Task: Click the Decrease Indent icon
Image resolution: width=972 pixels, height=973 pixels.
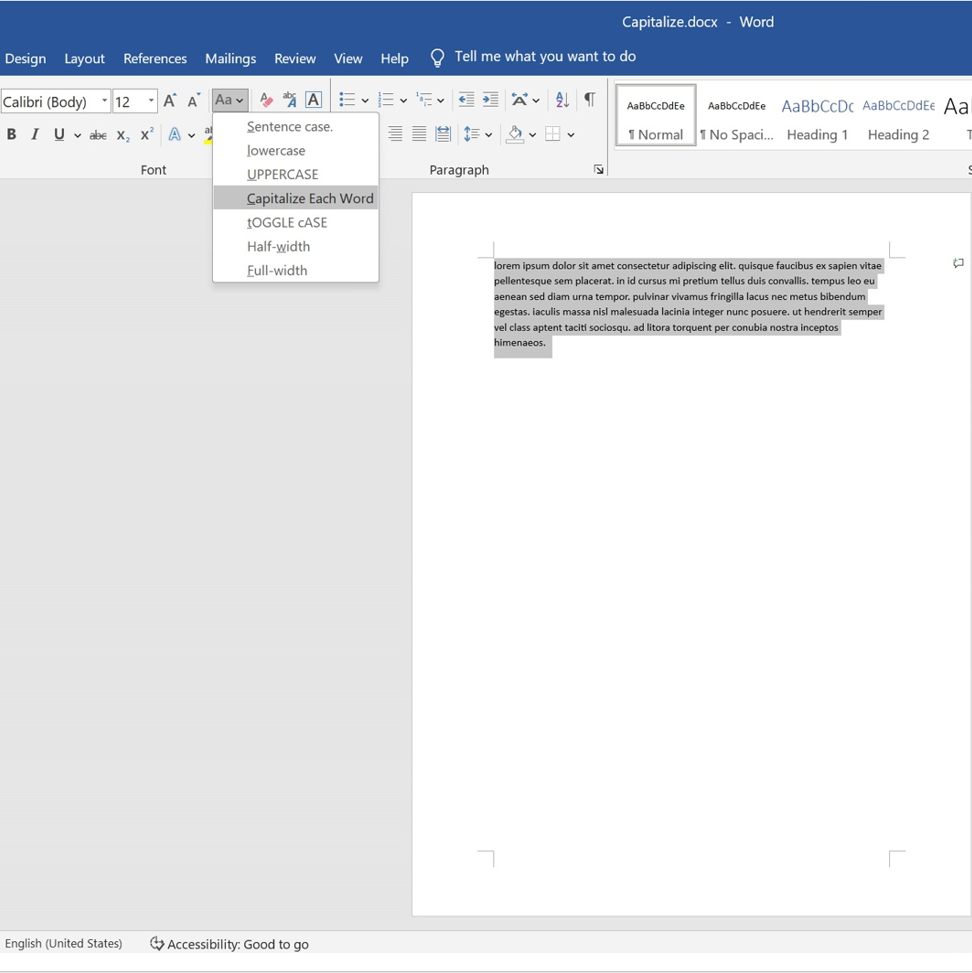Action: (466, 100)
